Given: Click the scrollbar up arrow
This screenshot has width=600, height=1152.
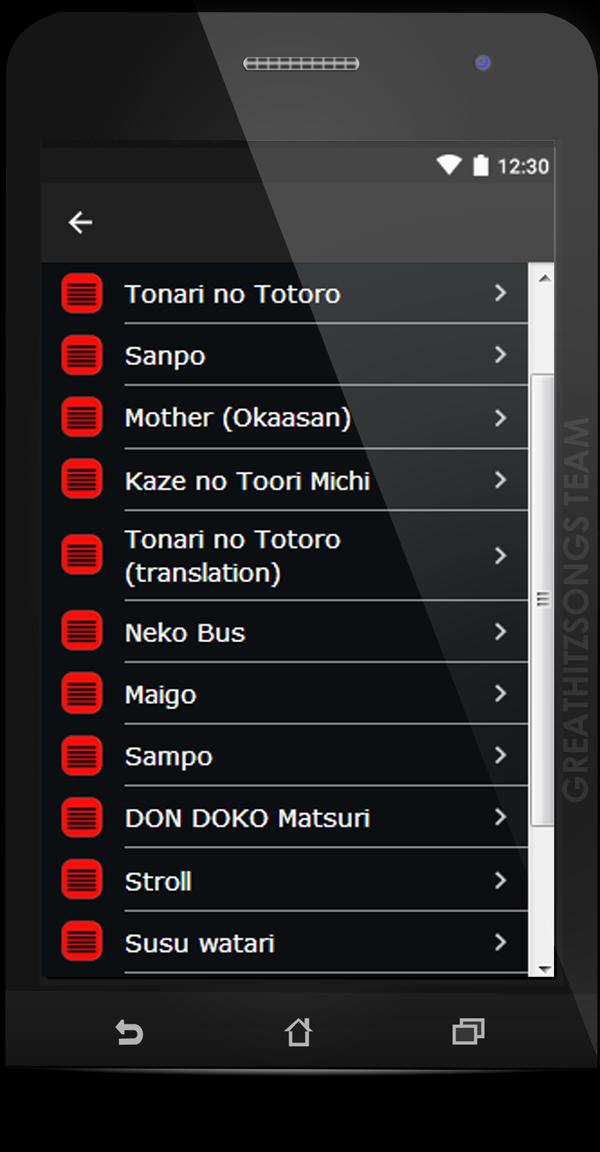Looking at the screenshot, I should (x=544, y=278).
